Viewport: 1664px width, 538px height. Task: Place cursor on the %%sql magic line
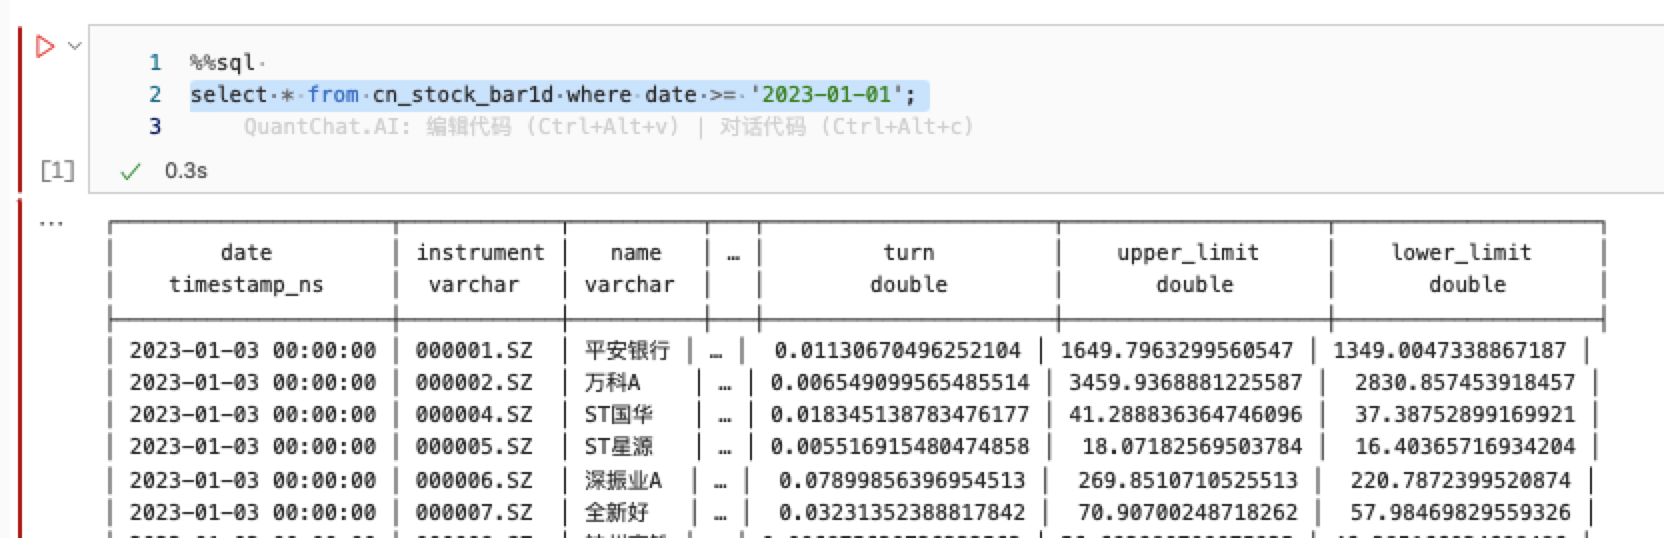click(222, 63)
